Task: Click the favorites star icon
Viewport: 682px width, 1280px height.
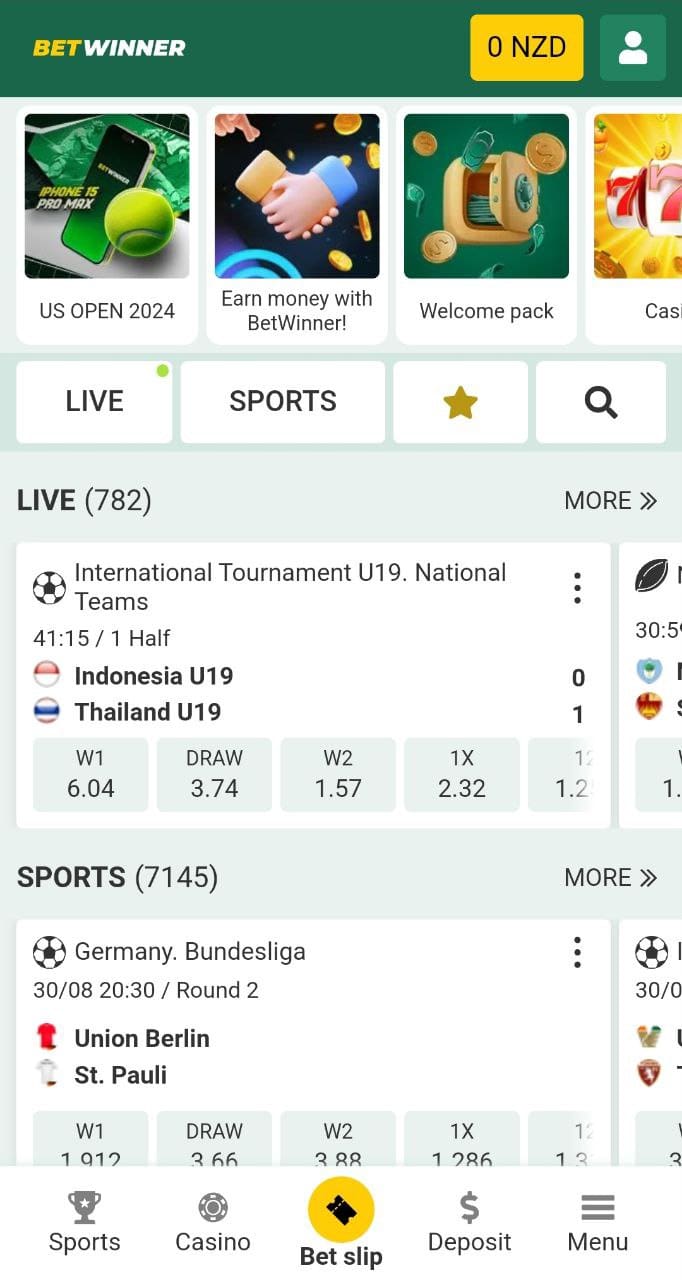Action: 460,402
